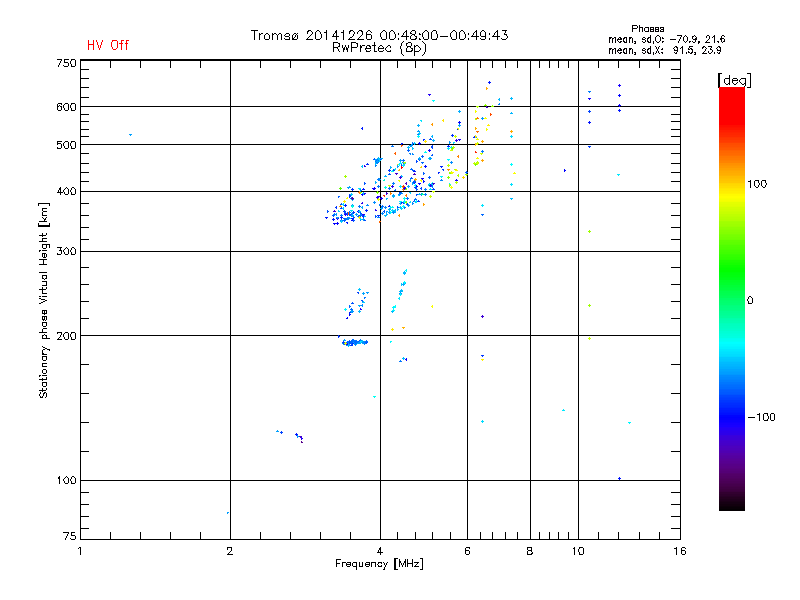Click the x-axis tick label '6'
800x600 pixels.
coord(467,551)
